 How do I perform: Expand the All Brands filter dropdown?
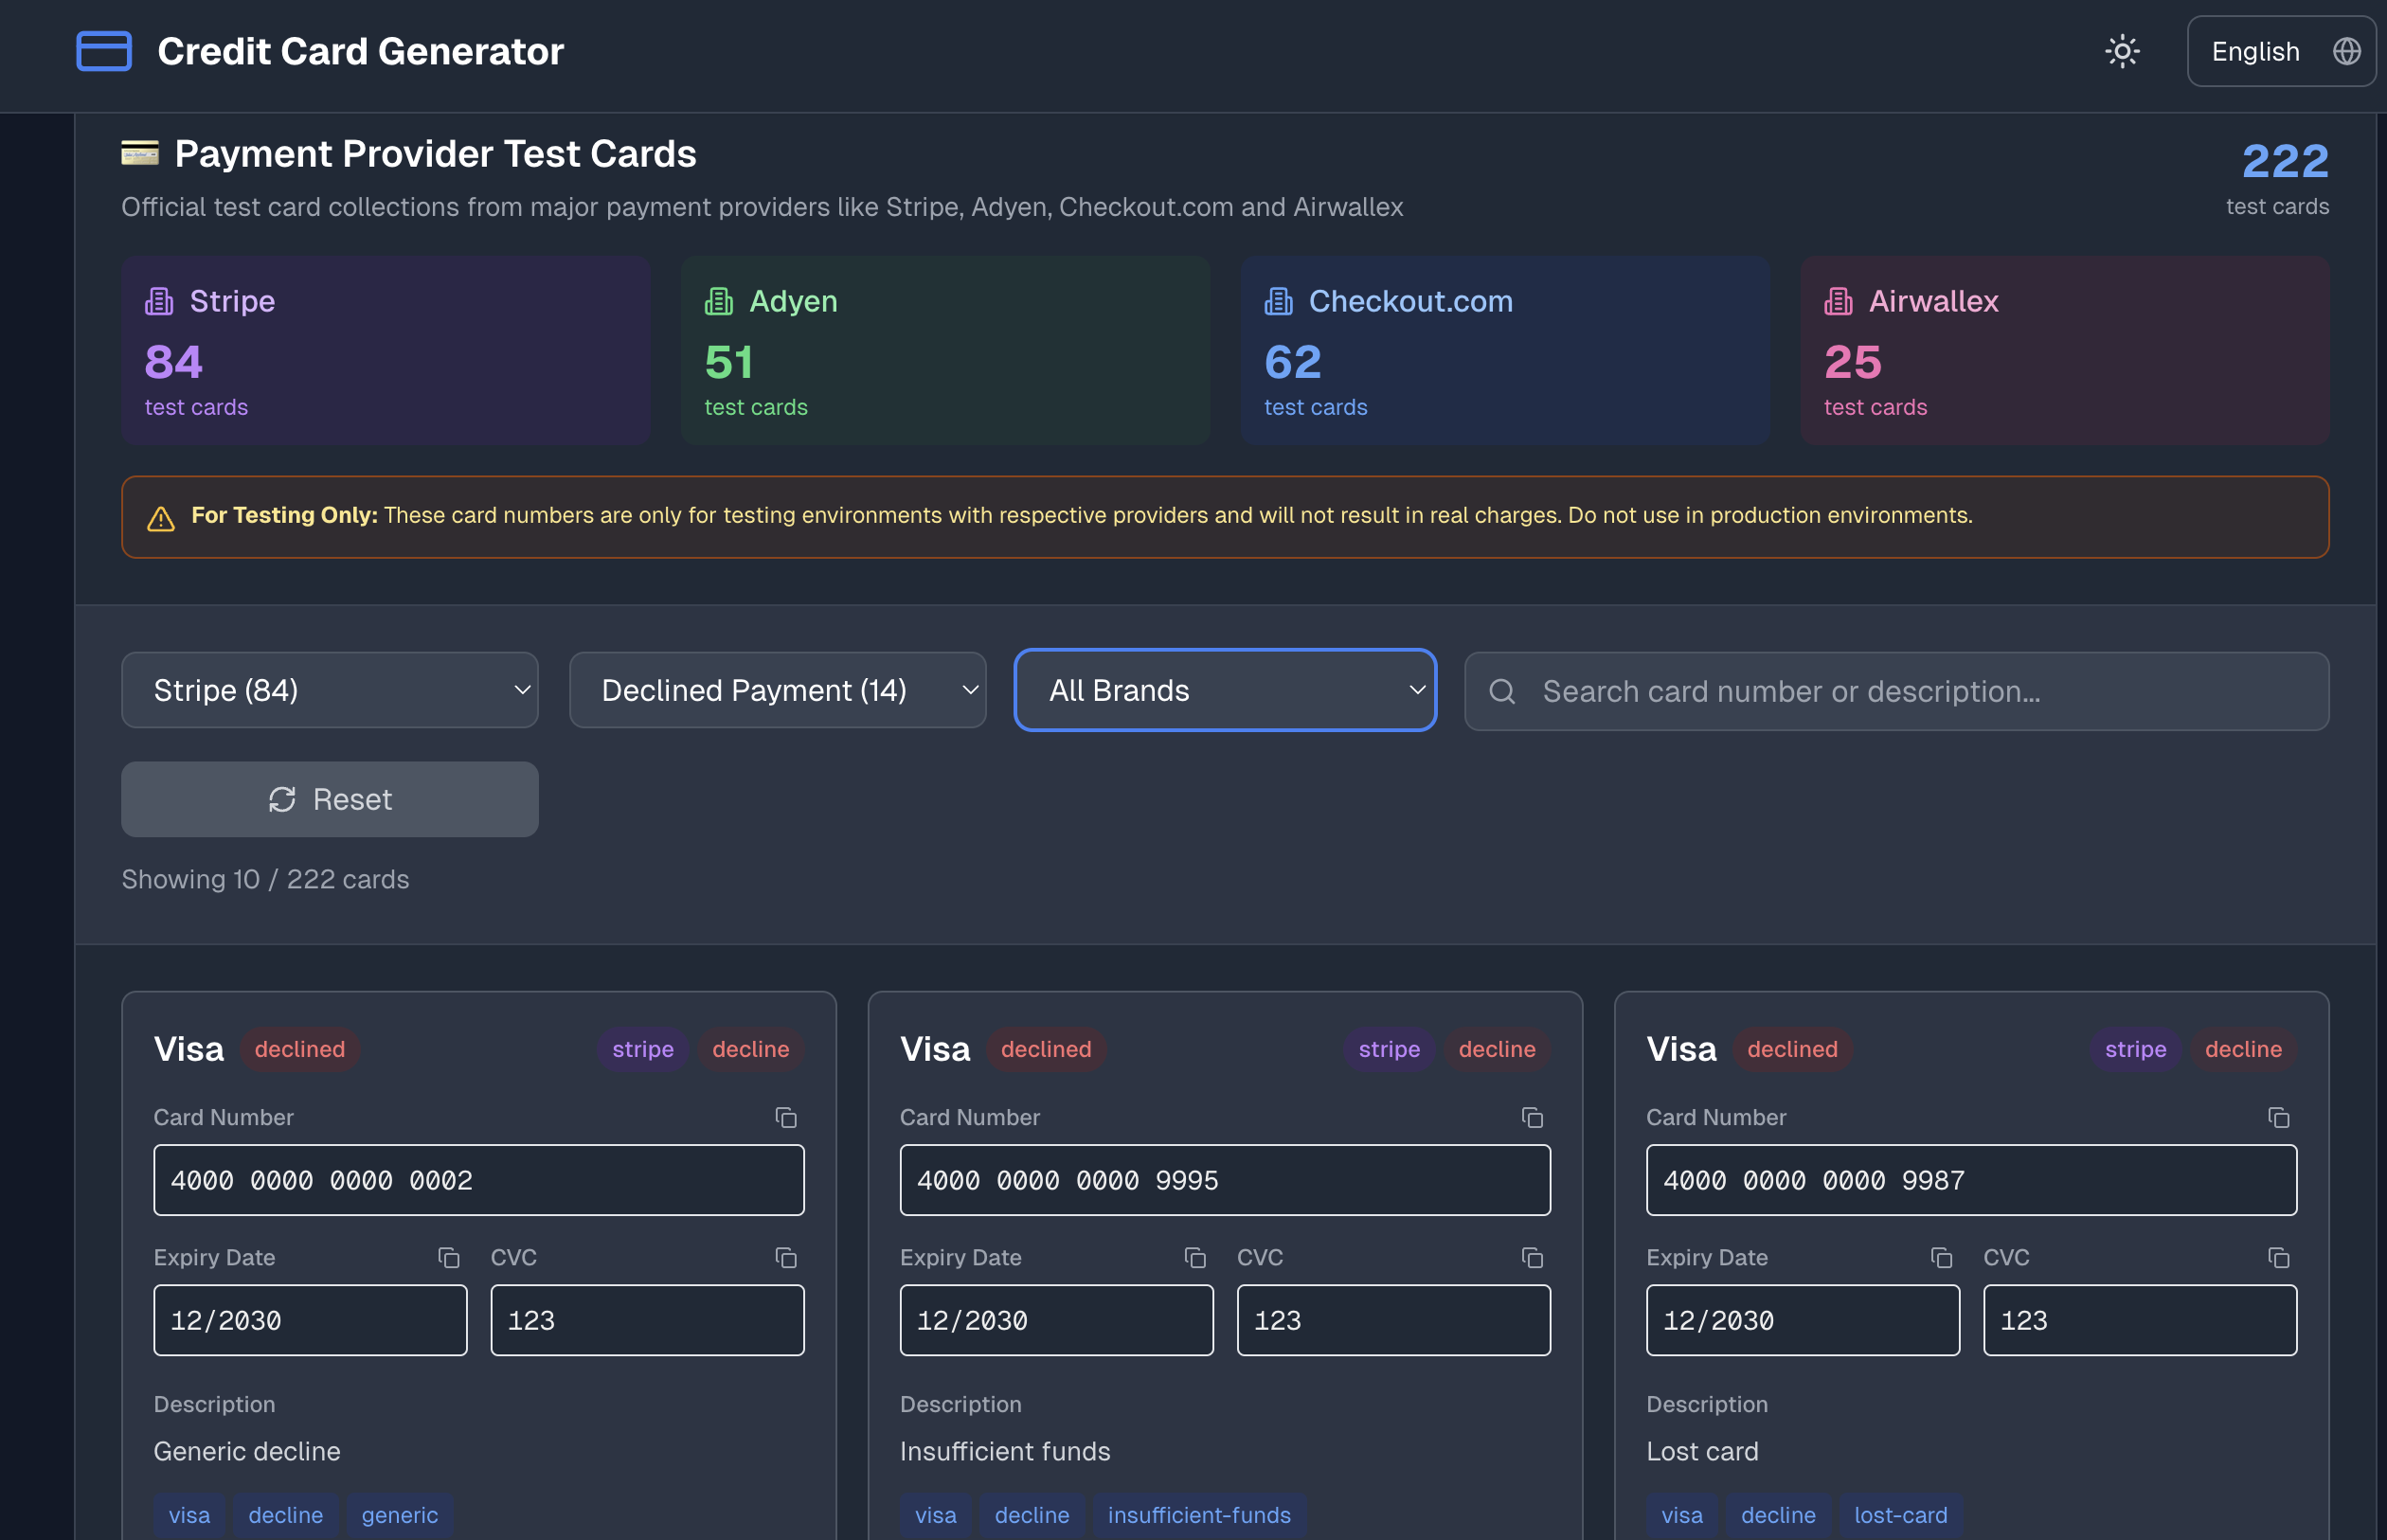point(1225,690)
